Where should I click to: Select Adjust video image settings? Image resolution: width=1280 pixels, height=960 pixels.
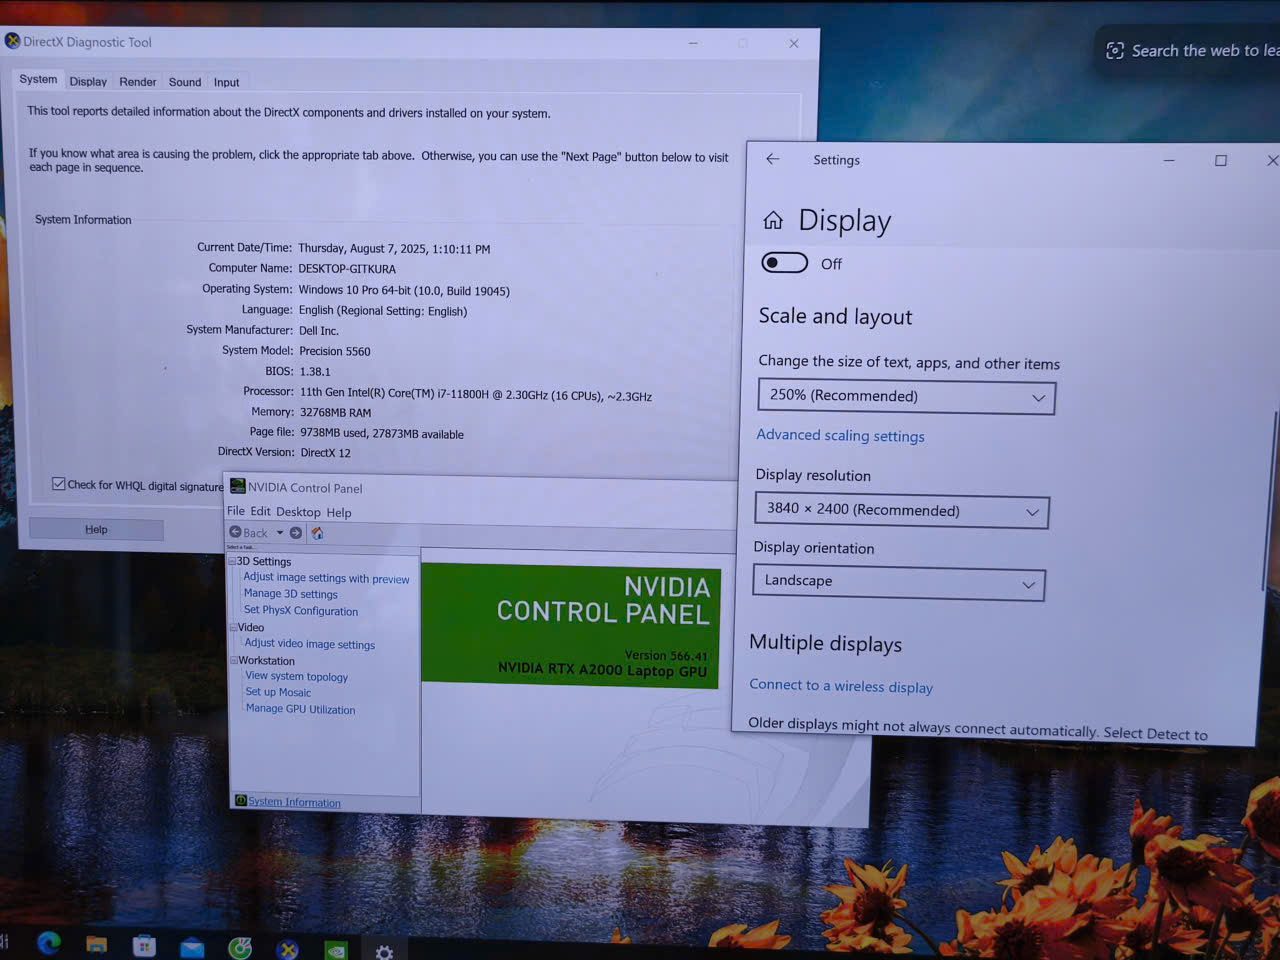[310, 644]
